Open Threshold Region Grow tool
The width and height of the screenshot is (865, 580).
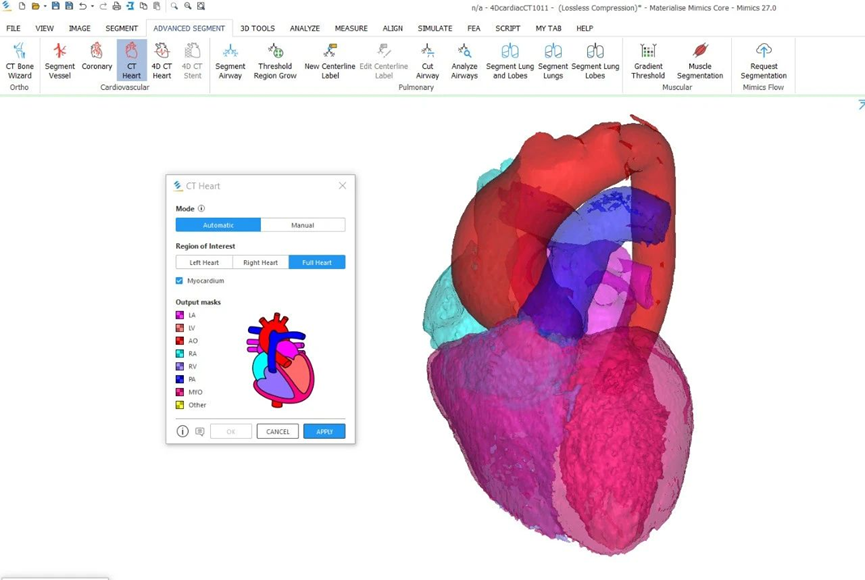click(x=275, y=61)
